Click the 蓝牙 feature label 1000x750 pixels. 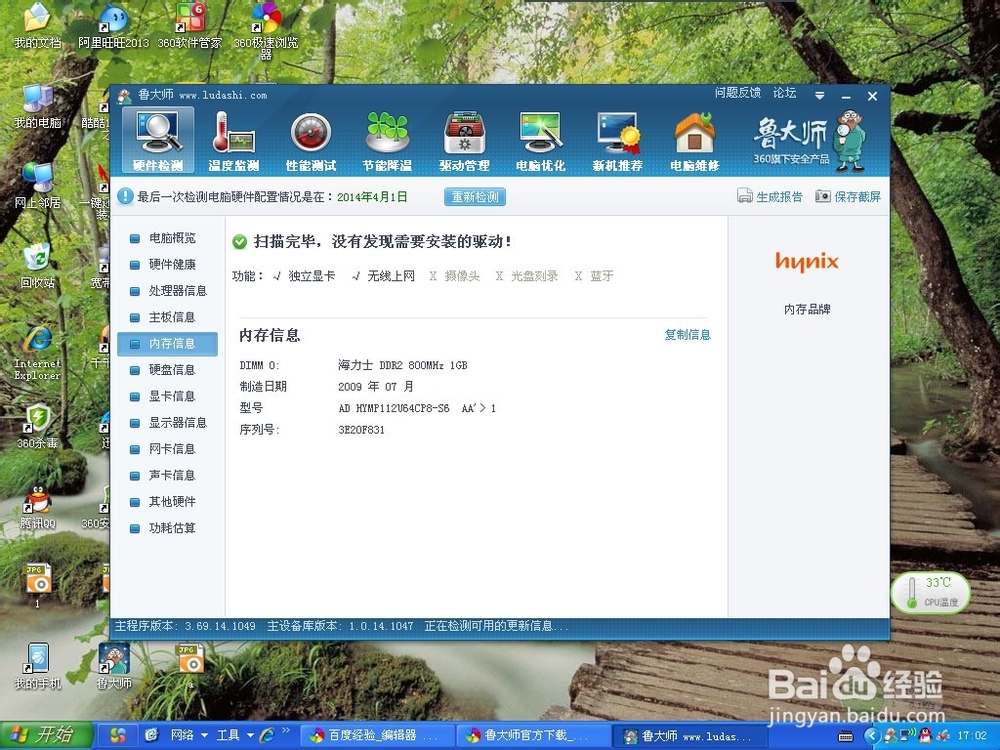tap(601, 276)
